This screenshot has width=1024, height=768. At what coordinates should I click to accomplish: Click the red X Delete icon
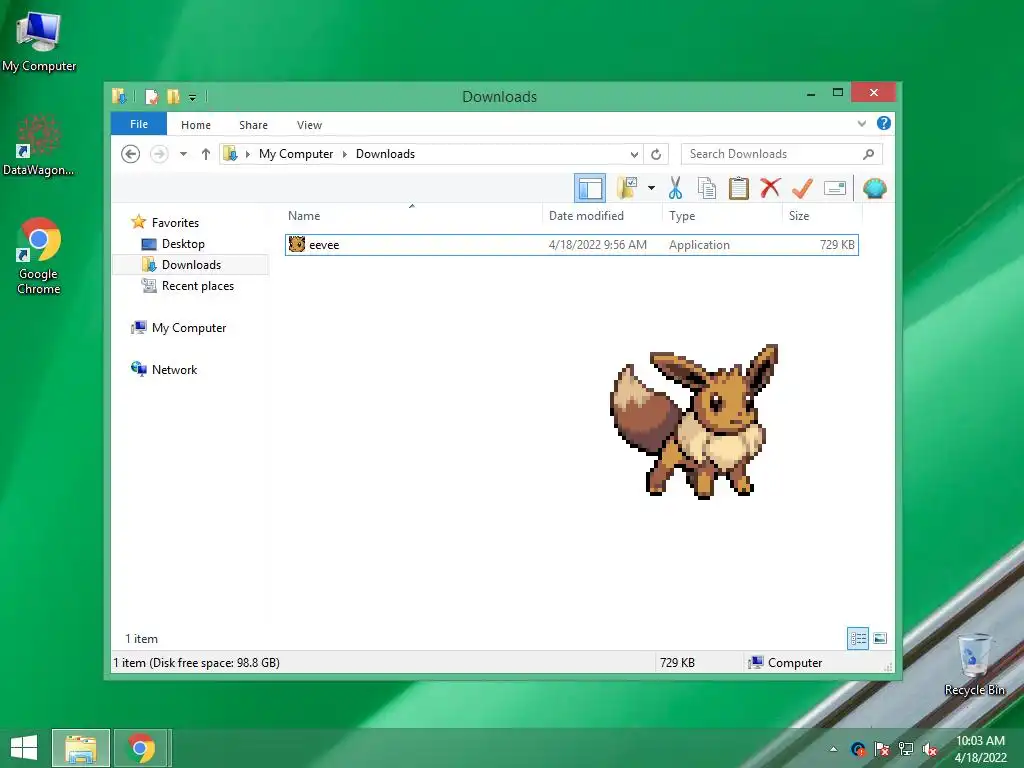click(x=770, y=188)
